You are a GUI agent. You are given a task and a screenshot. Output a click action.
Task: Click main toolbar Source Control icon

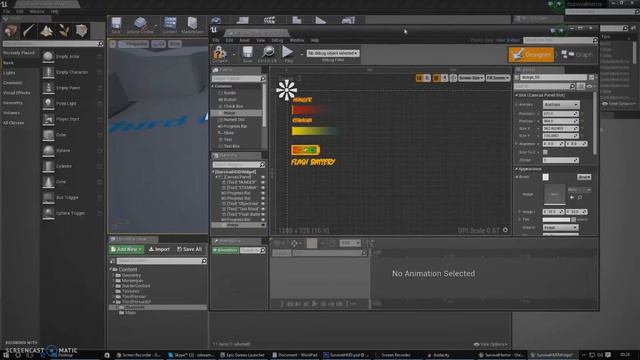coord(140,23)
